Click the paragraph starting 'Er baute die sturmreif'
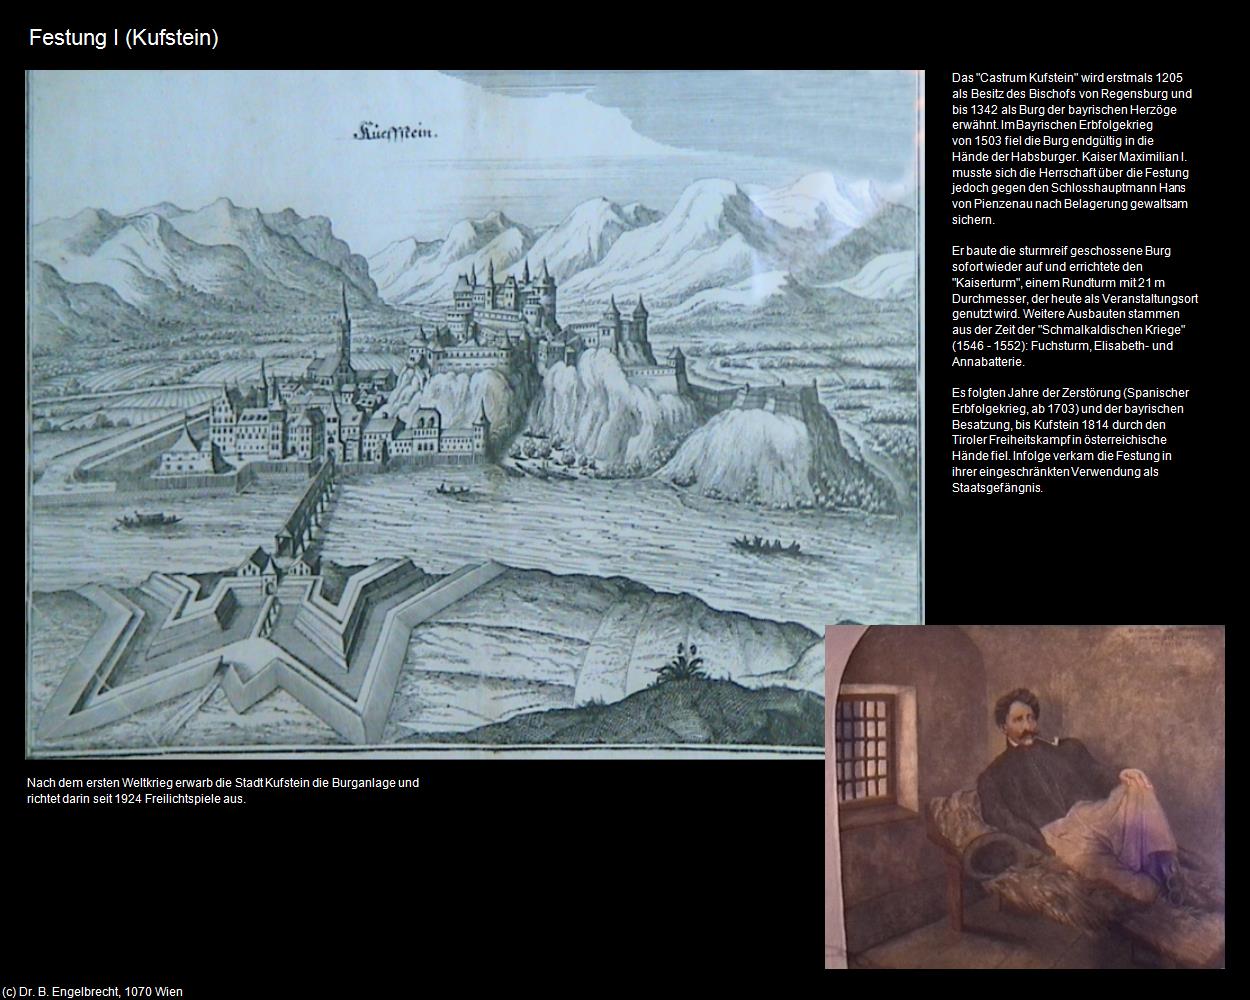The height and width of the screenshot is (1000, 1250). pyautogui.click(x=1075, y=306)
